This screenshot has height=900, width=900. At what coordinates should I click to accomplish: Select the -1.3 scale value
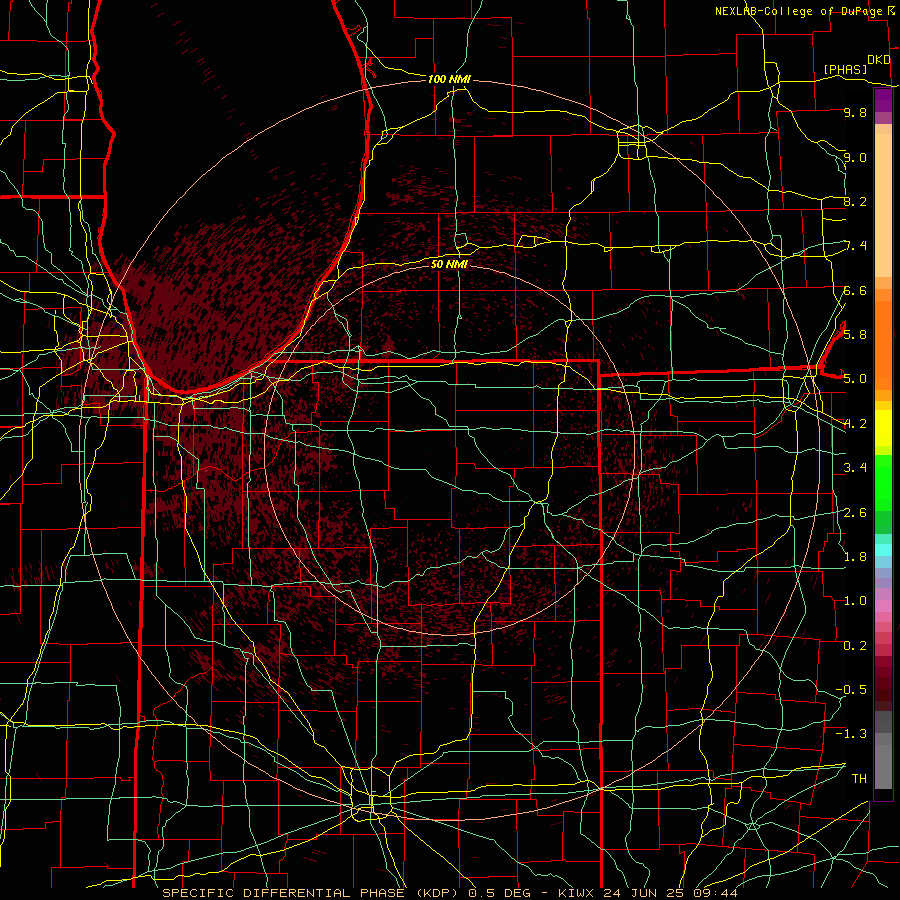click(x=851, y=734)
